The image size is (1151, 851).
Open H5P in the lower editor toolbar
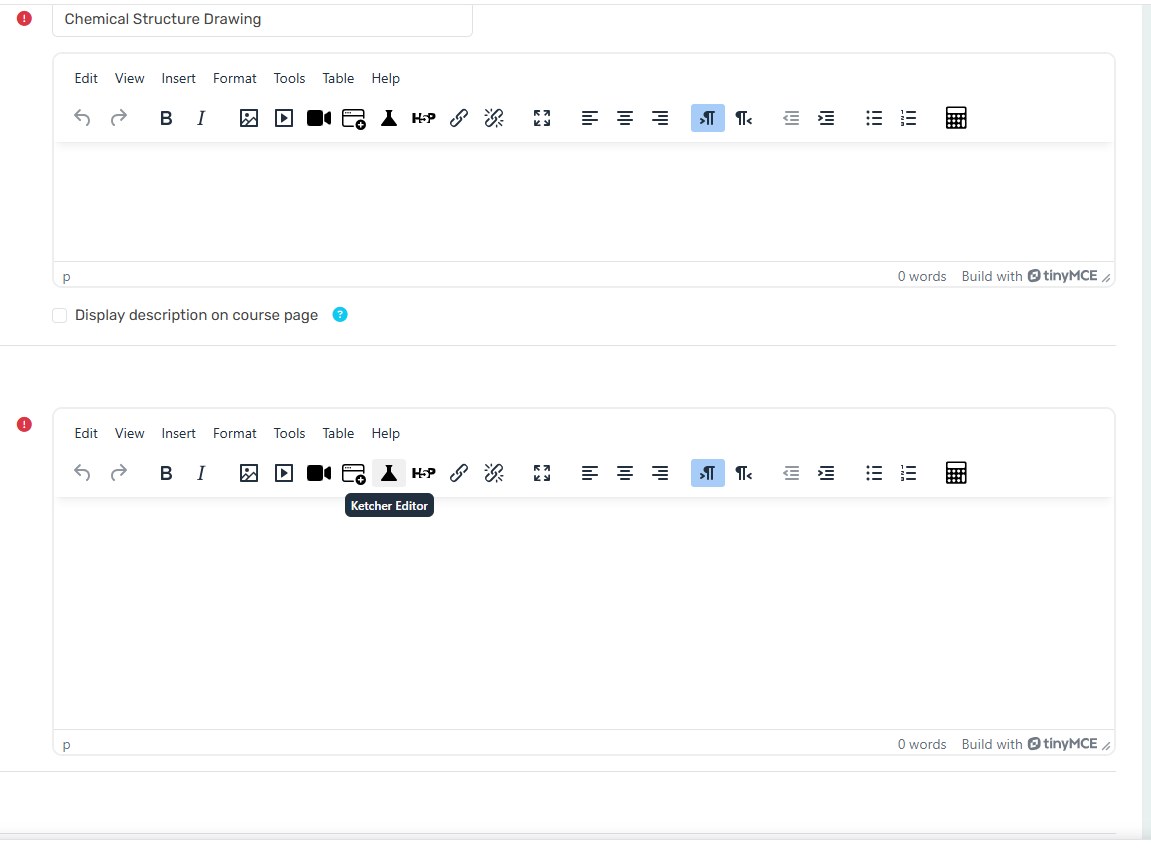424,473
